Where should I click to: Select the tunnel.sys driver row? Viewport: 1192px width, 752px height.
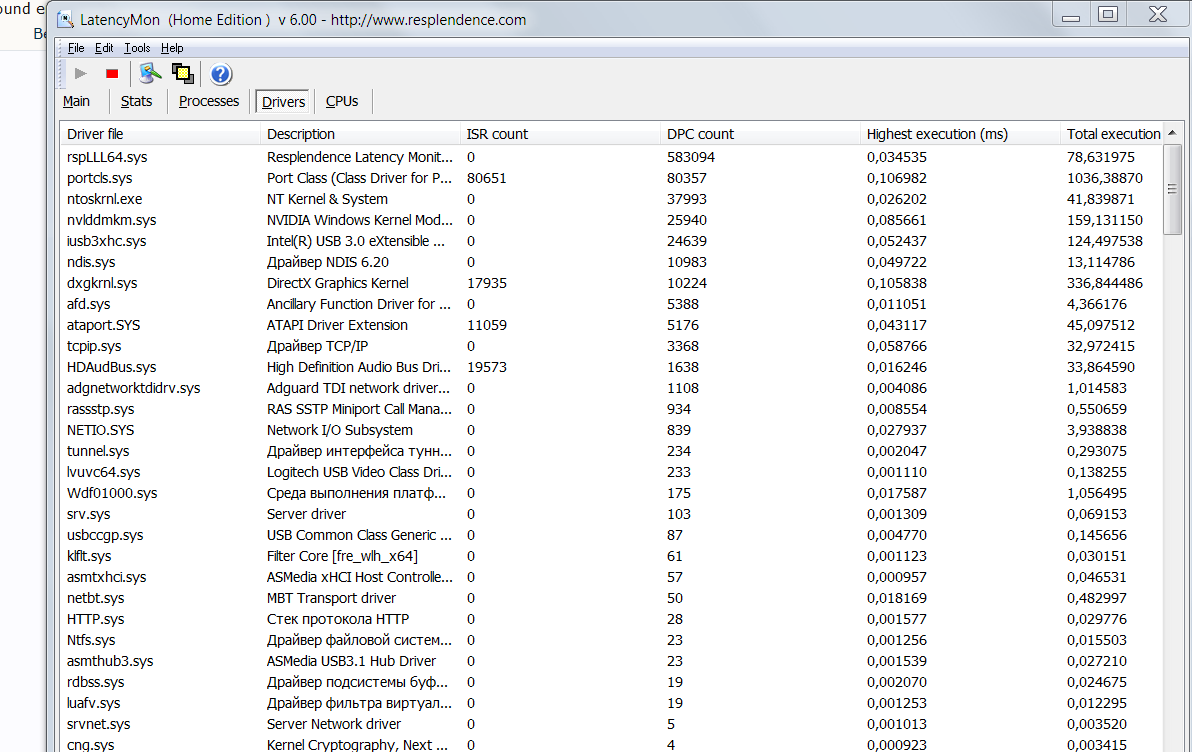pos(612,451)
